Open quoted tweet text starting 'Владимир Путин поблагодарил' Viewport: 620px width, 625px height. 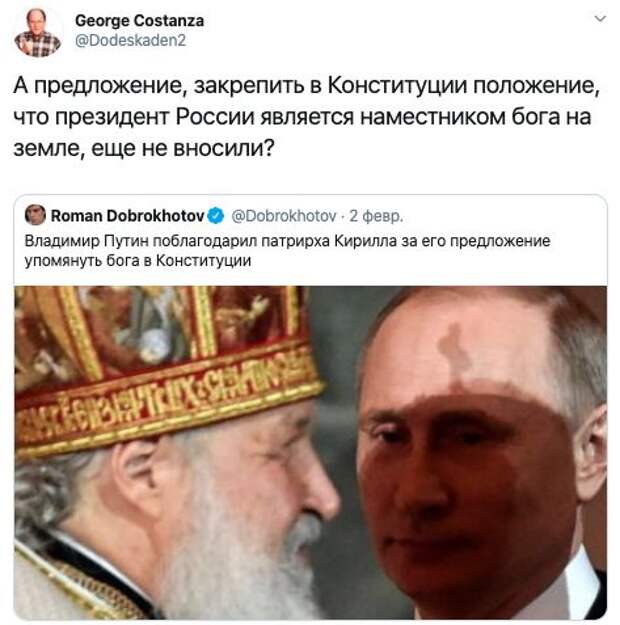pos(287,241)
